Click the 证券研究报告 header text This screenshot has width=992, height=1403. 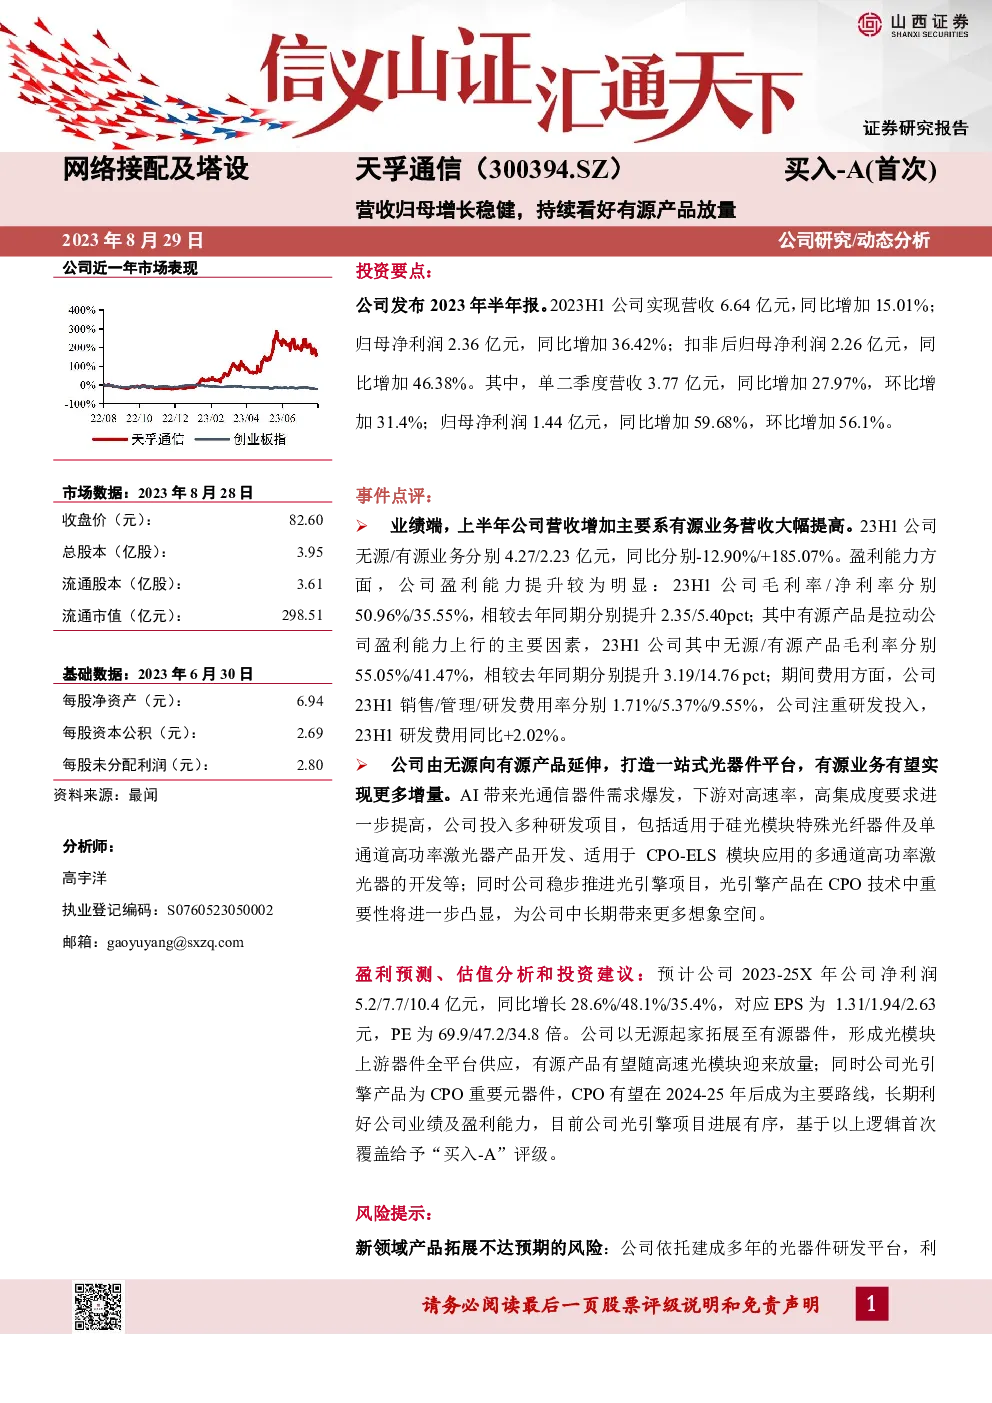[x=916, y=128]
